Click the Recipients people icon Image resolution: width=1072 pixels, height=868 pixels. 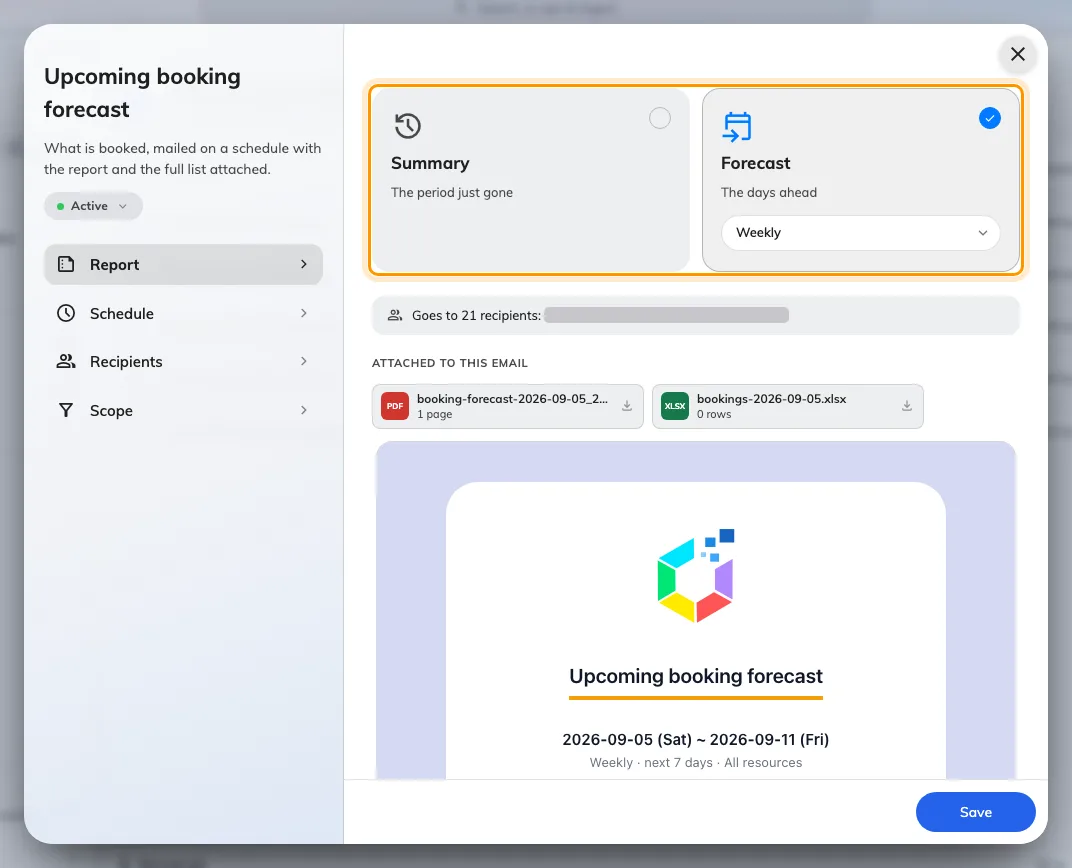point(66,362)
